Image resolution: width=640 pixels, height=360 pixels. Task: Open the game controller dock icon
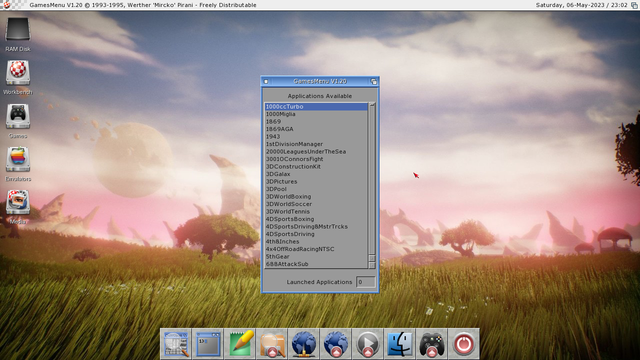(x=431, y=344)
